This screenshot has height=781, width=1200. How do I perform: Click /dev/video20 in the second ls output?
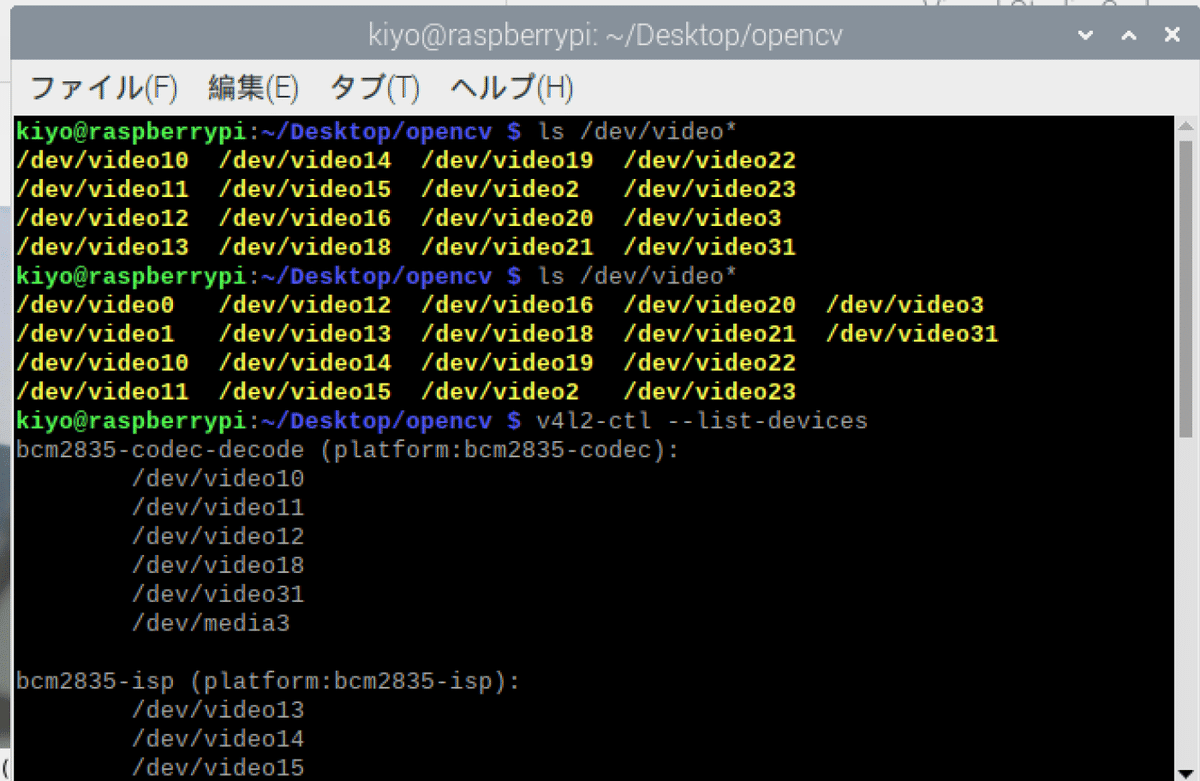[709, 305]
